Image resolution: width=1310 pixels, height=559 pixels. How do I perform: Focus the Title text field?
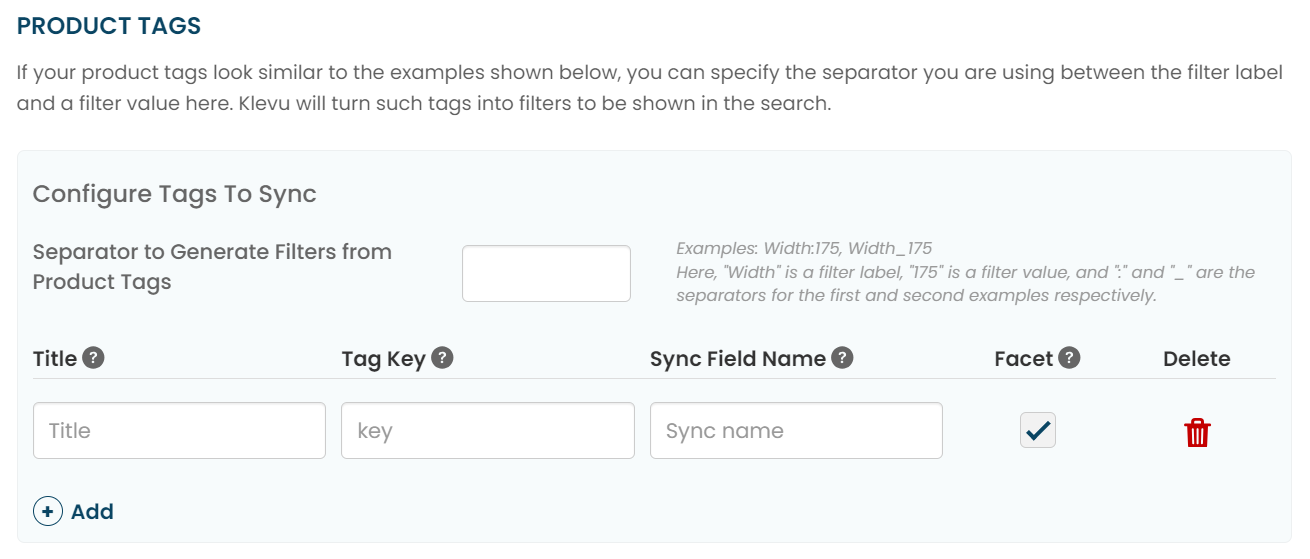click(179, 431)
